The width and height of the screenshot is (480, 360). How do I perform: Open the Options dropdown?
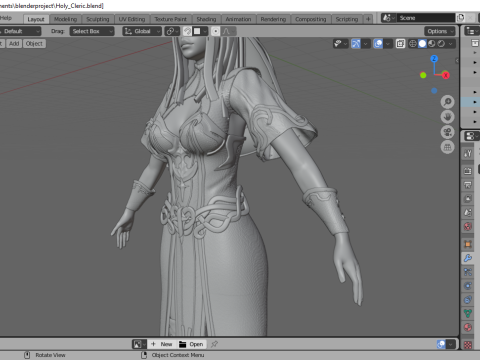440,31
